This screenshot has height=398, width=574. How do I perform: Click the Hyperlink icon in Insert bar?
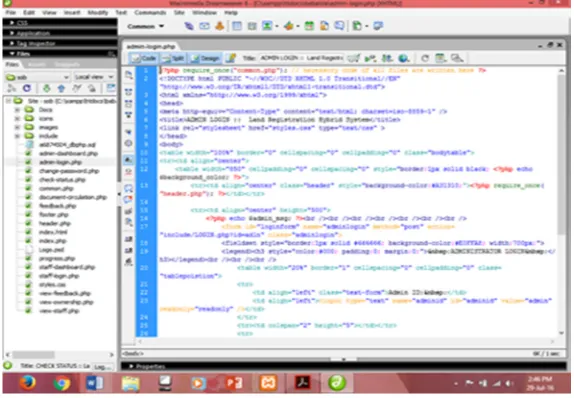click(x=189, y=26)
